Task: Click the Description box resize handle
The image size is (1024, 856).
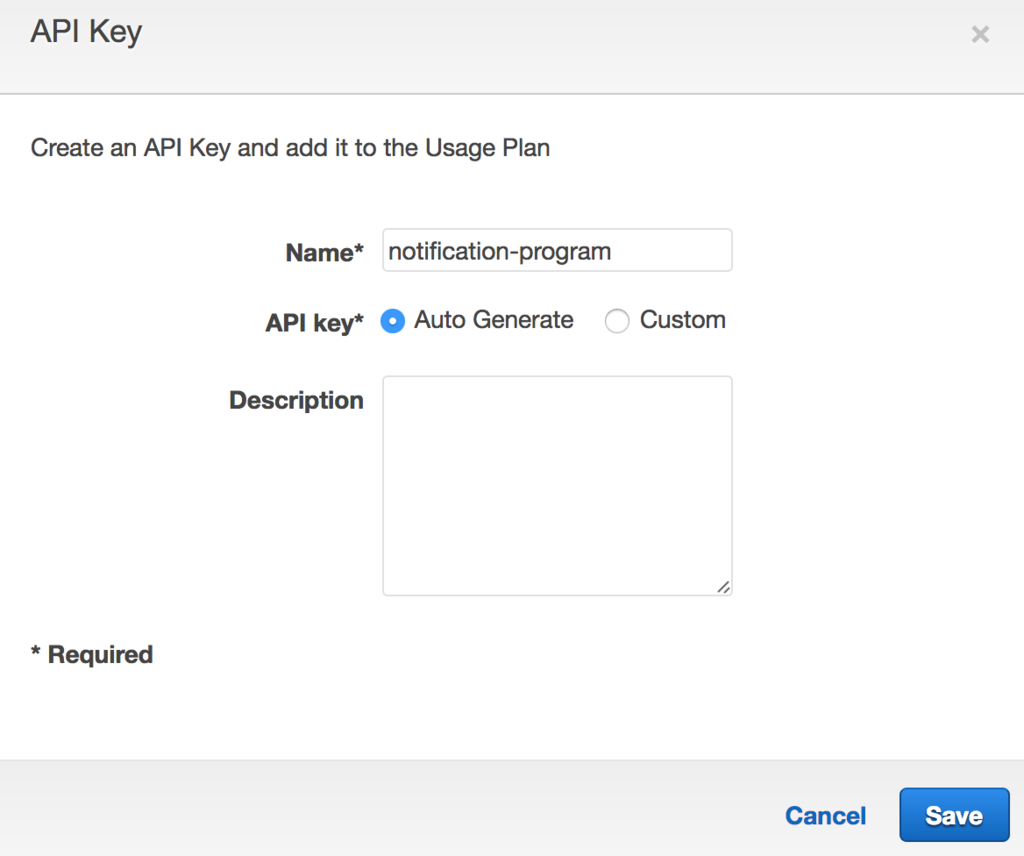Action: 723,587
